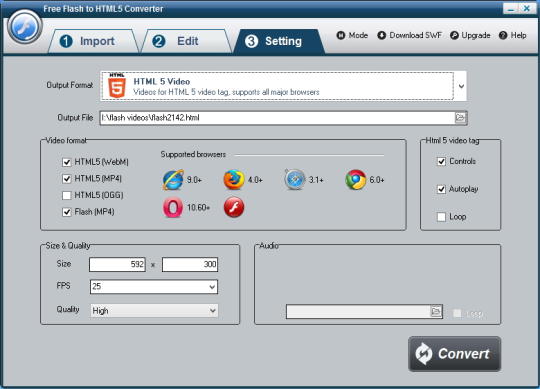Uncheck the HTML5 (WebM) checkbox
Screen dimensions: 540x389
pyautogui.click(x=66, y=162)
